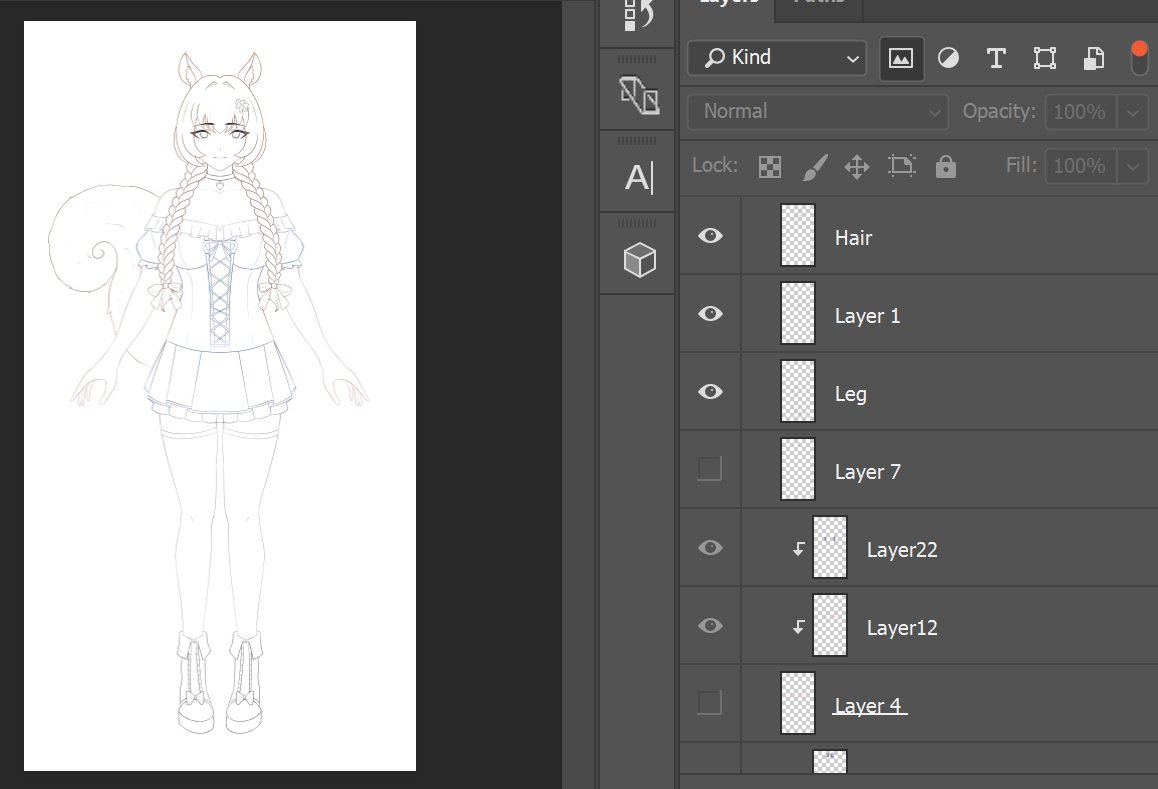Filter for adjustment layers icon
This screenshot has width=1158, height=789.
[948, 58]
